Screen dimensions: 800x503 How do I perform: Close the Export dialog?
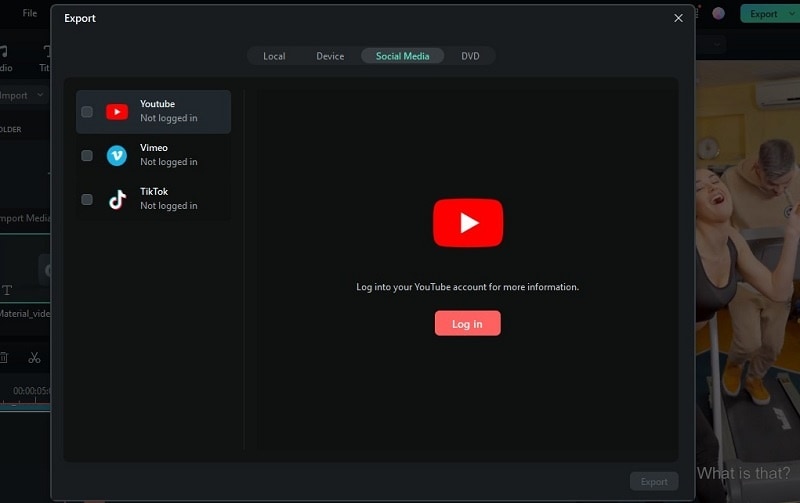pyautogui.click(x=678, y=18)
